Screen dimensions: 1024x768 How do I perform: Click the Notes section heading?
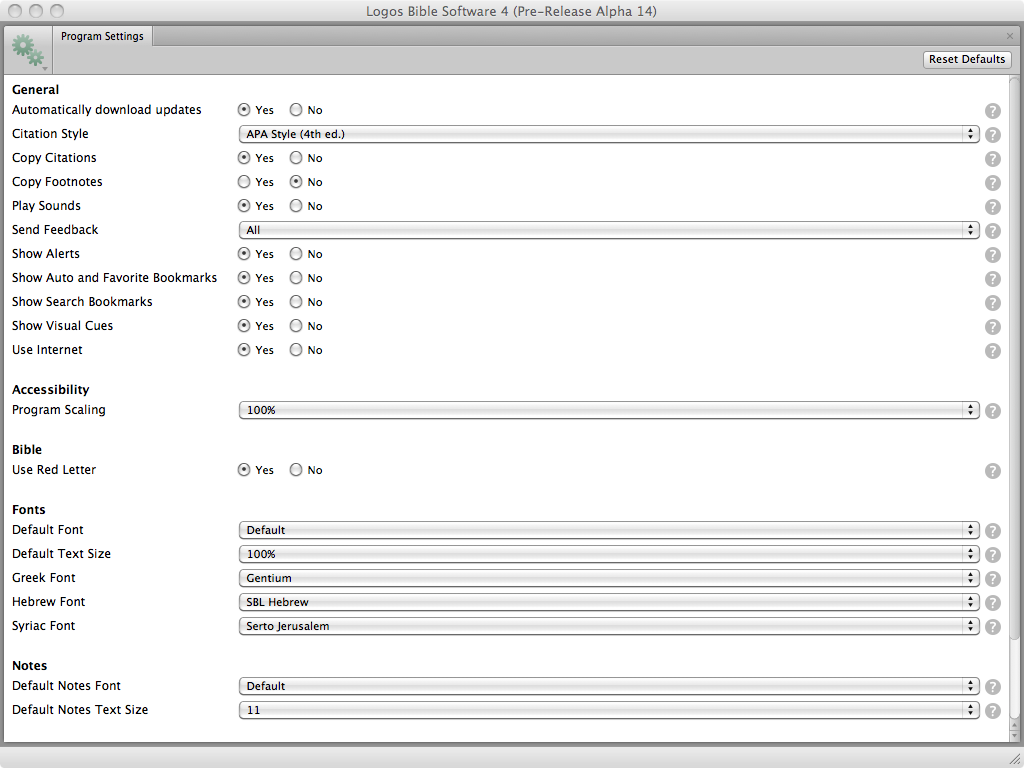pos(29,666)
